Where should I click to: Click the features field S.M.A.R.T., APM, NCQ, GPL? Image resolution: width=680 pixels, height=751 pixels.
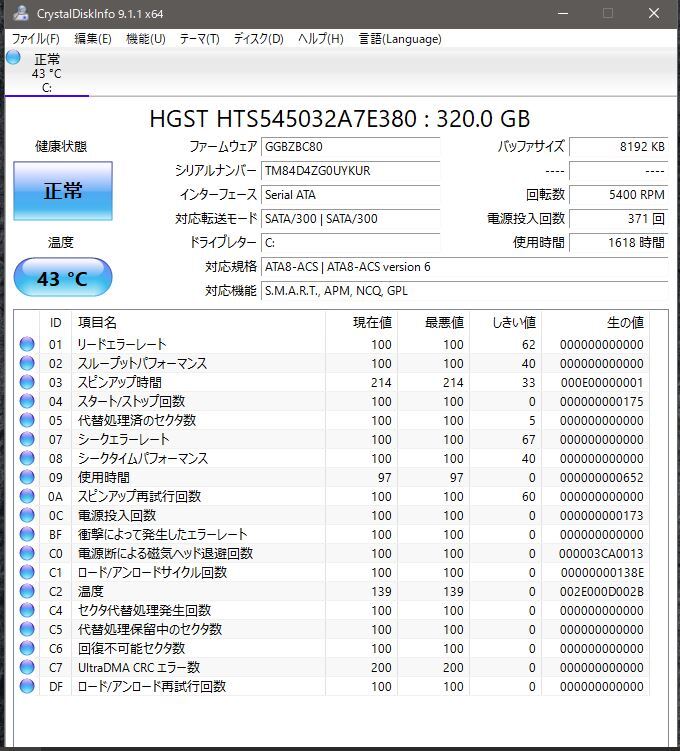[x=464, y=290]
